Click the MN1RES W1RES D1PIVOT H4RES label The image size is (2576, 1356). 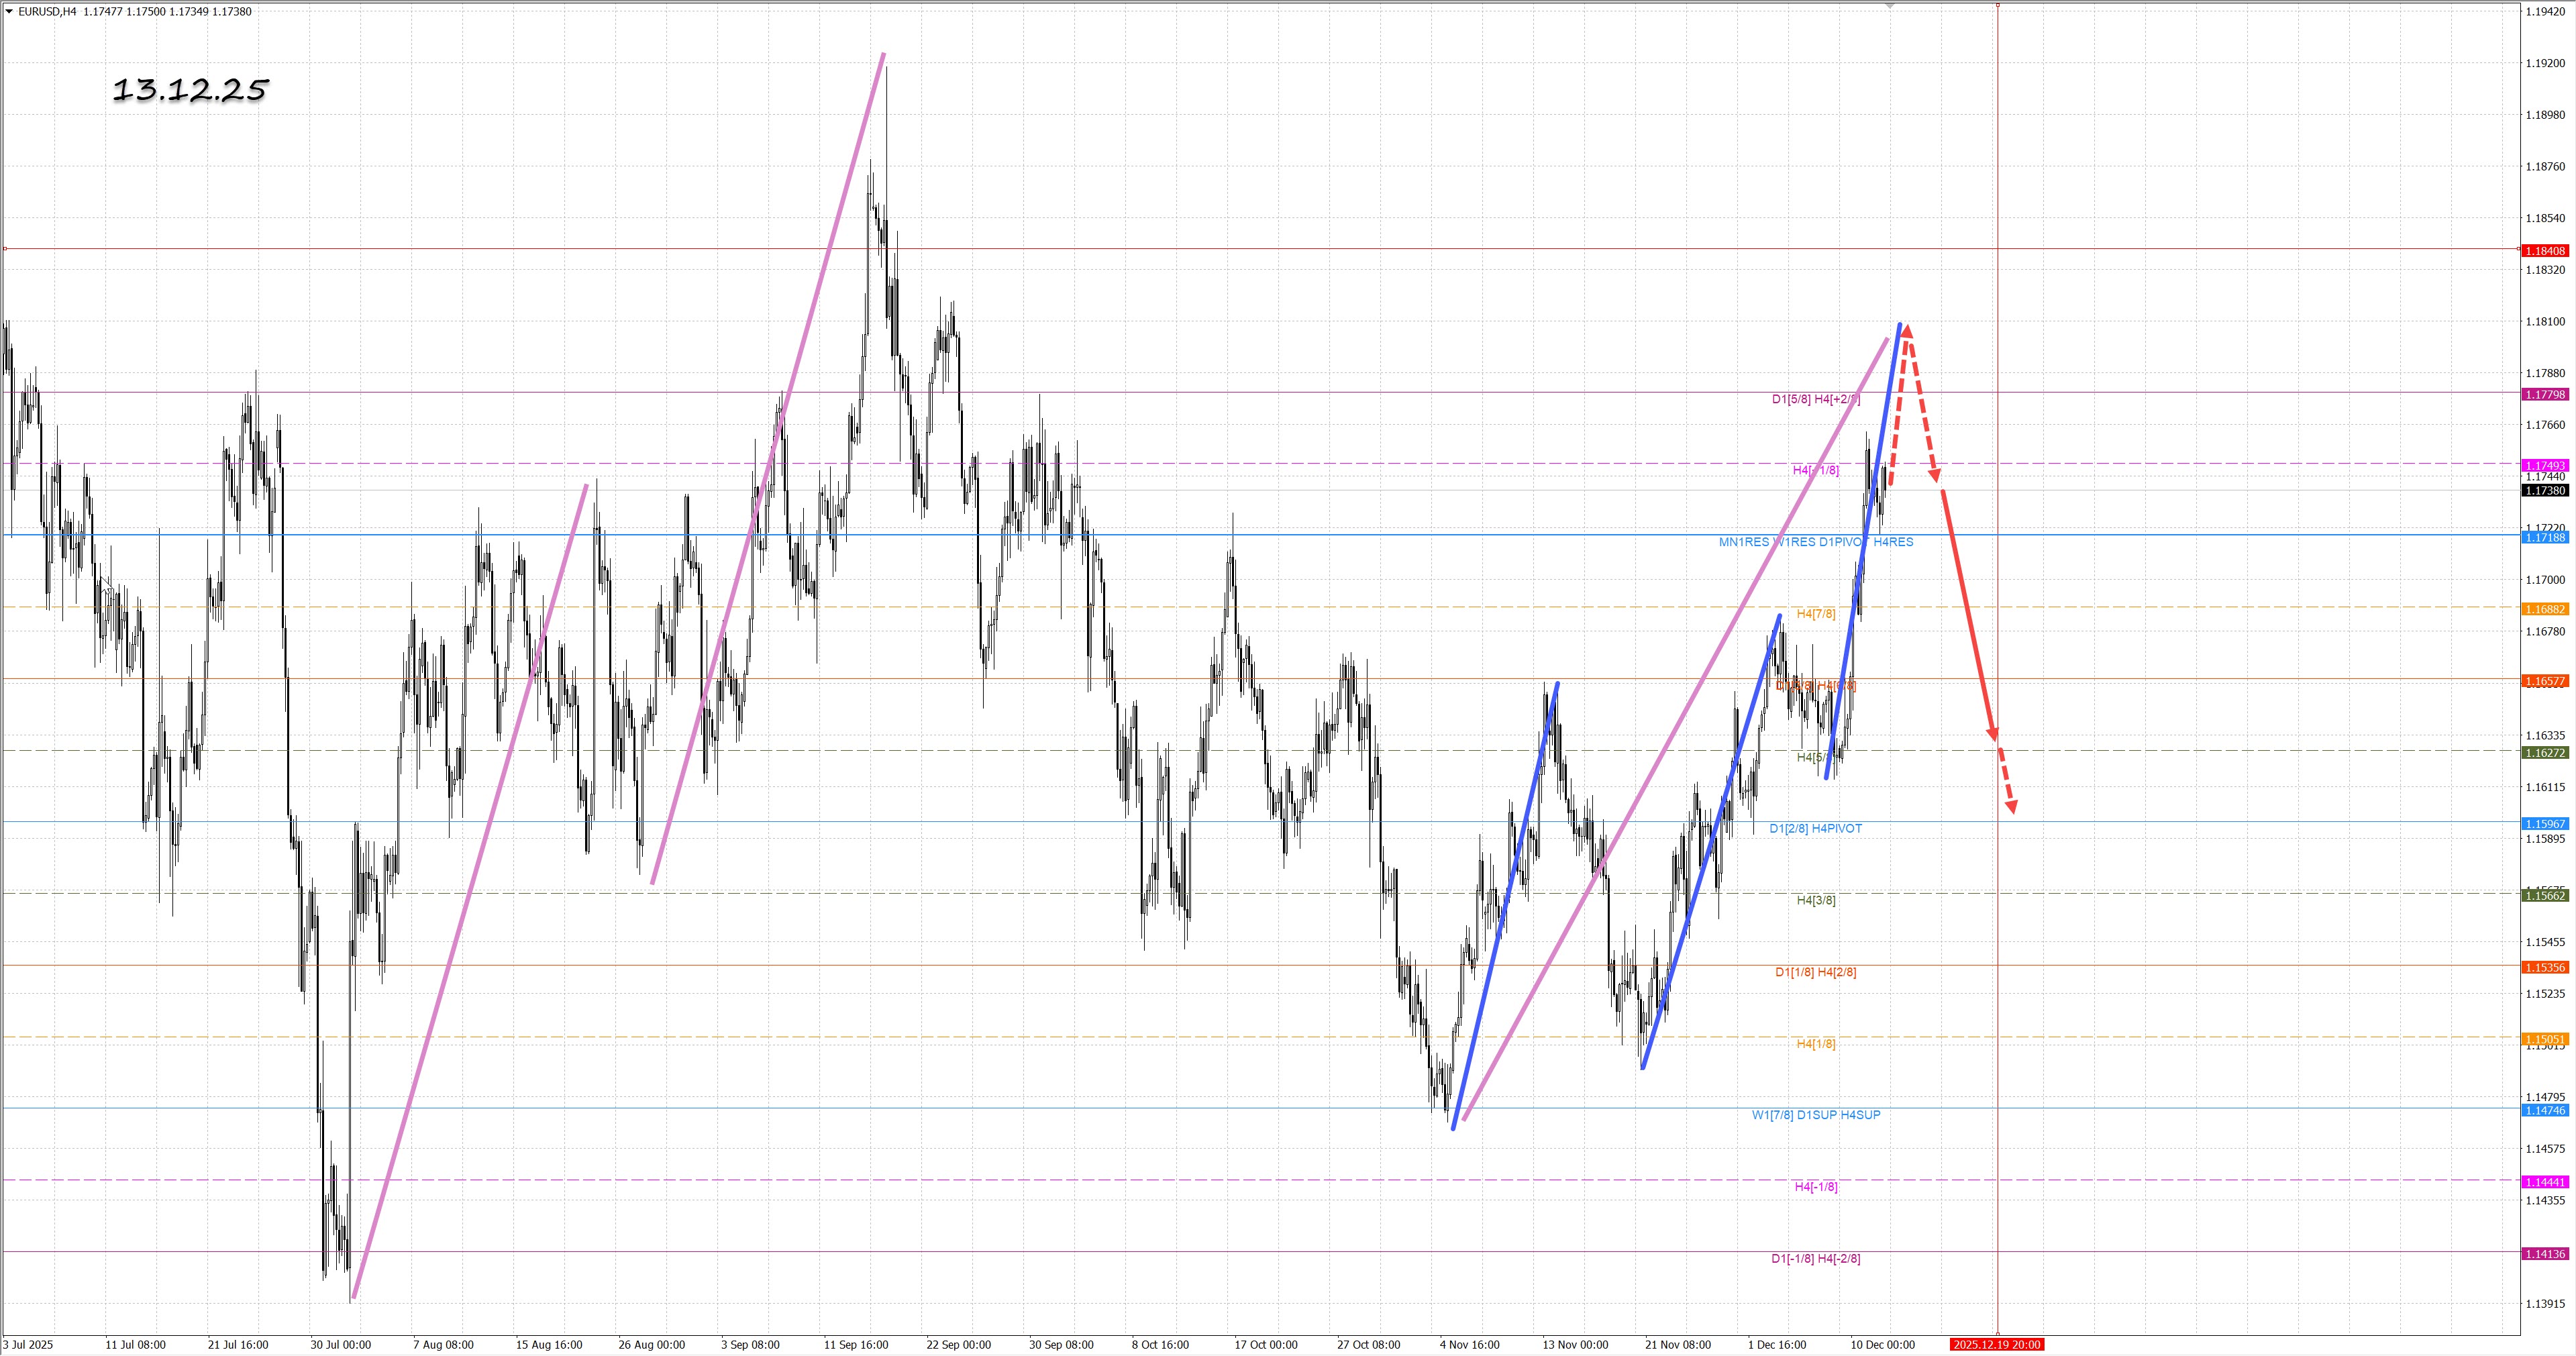tap(1815, 542)
